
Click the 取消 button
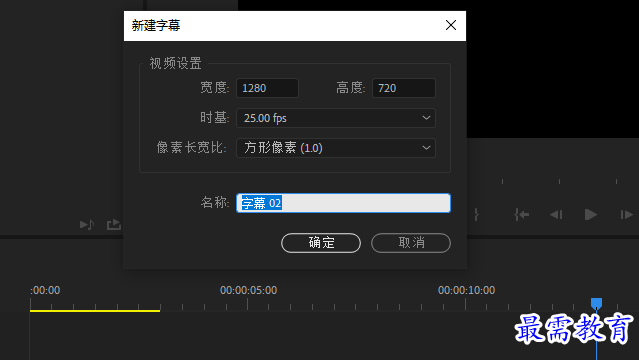[x=411, y=243]
